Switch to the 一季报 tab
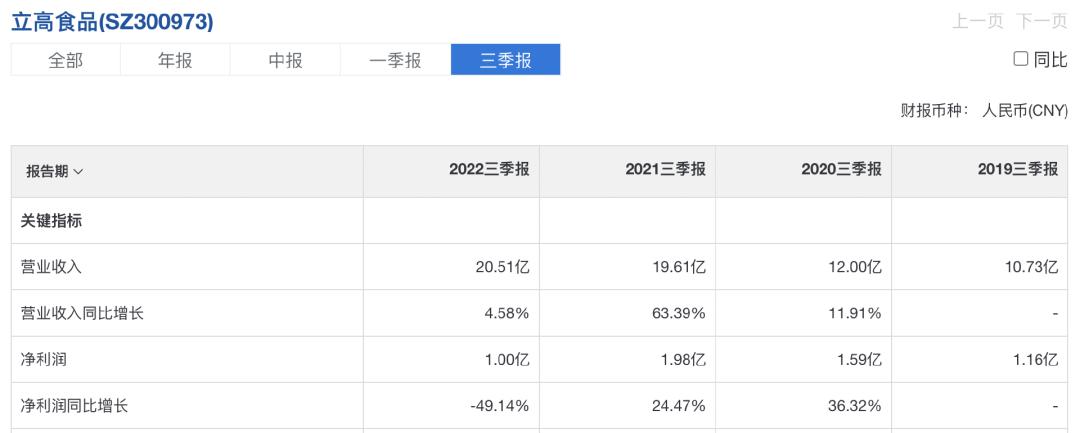 [395, 60]
